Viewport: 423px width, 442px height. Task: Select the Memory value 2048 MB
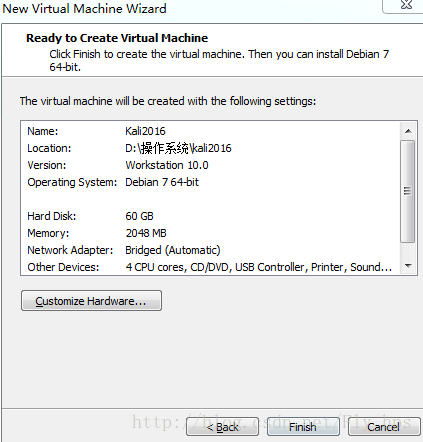click(x=146, y=233)
